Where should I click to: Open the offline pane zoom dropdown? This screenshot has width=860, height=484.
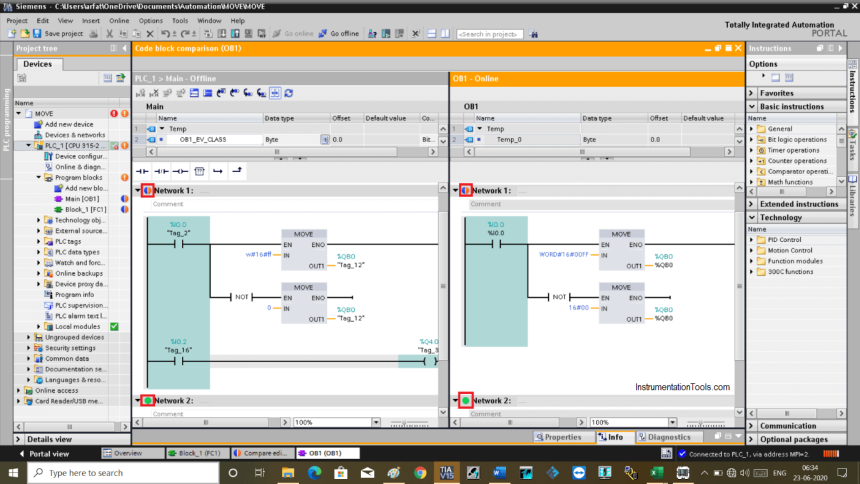(376, 423)
